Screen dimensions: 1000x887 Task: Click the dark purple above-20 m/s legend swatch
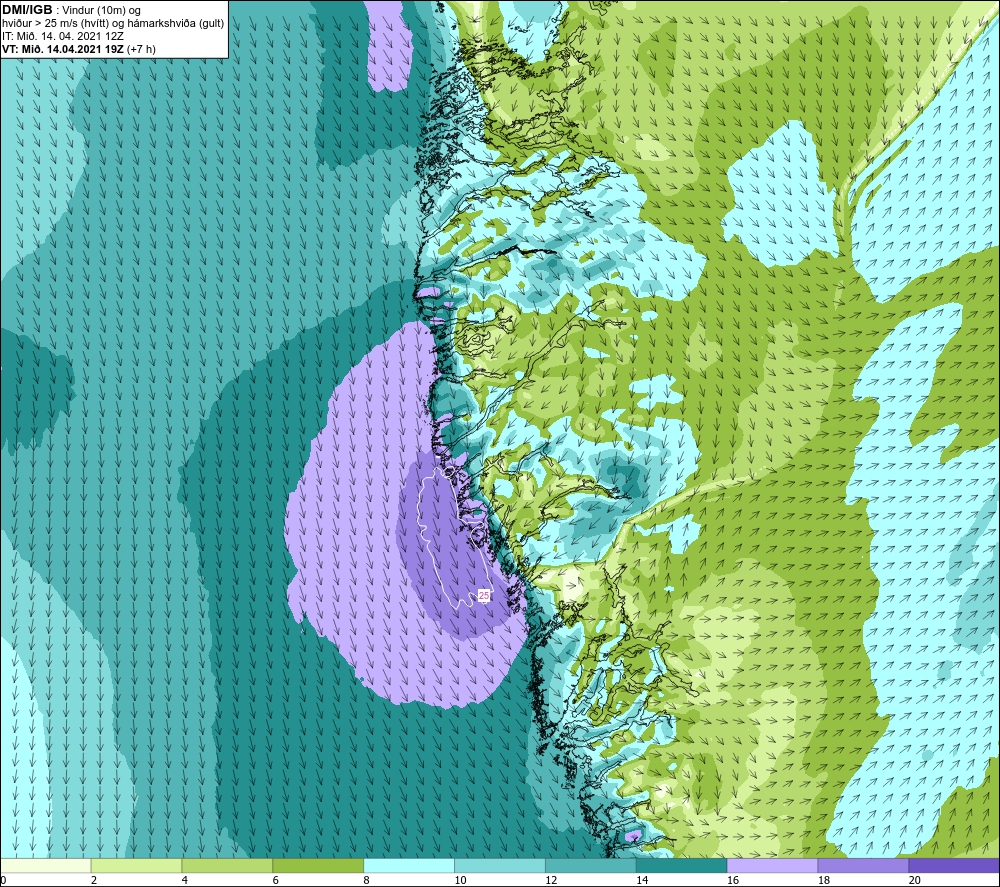954,866
